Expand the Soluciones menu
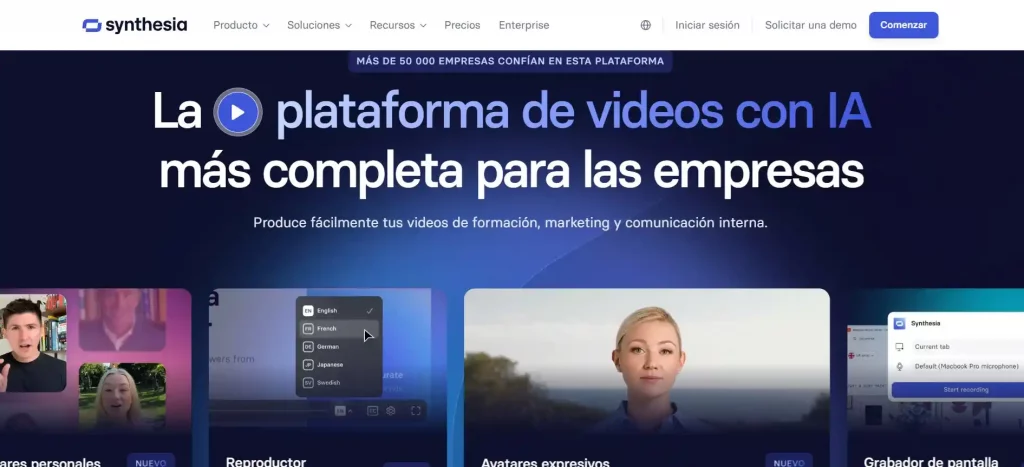Image resolution: width=1024 pixels, height=467 pixels. 319,25
